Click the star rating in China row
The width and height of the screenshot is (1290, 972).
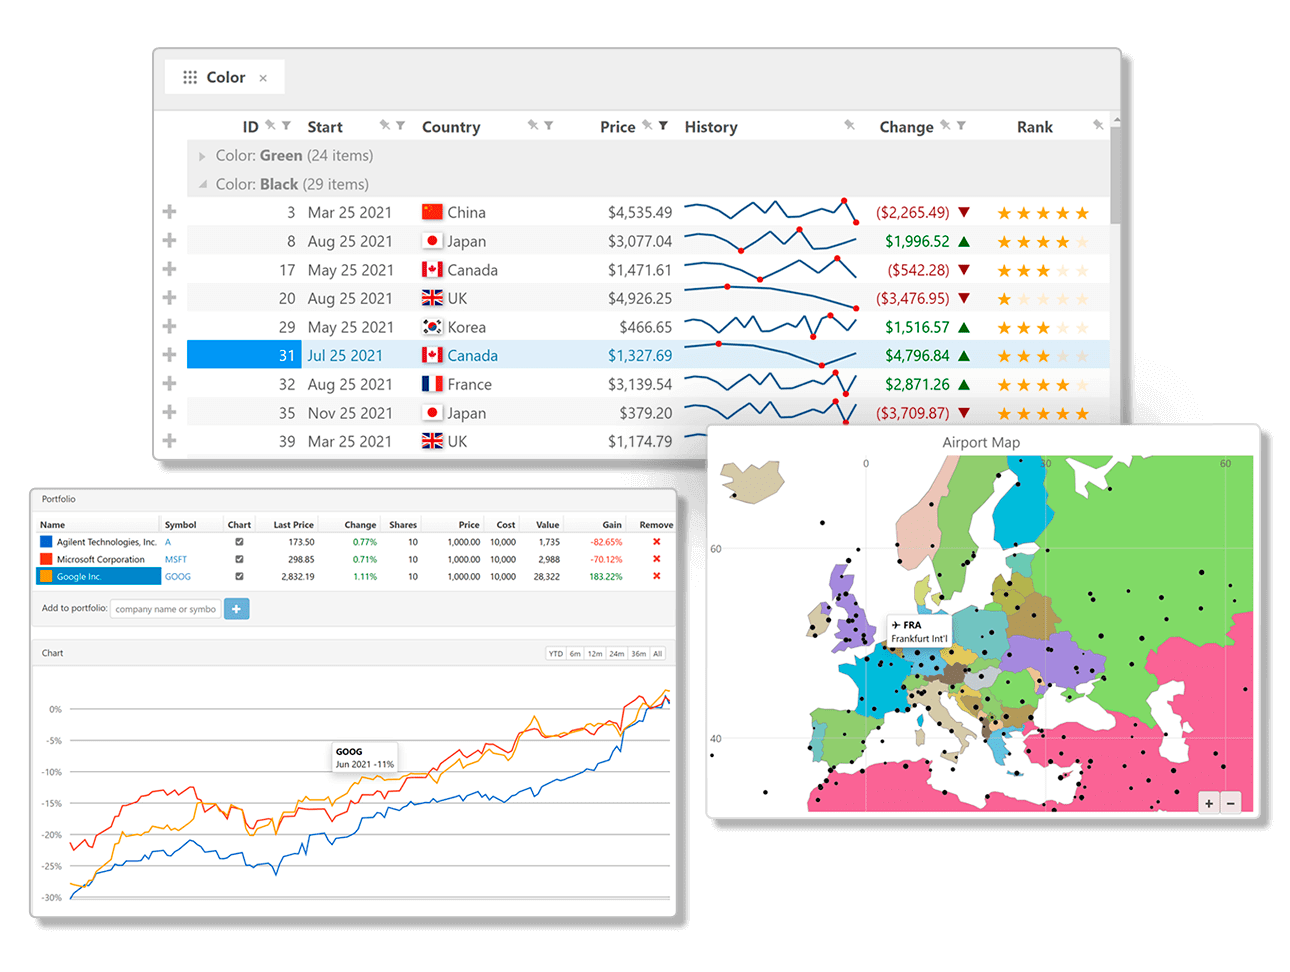(1043, 213)
